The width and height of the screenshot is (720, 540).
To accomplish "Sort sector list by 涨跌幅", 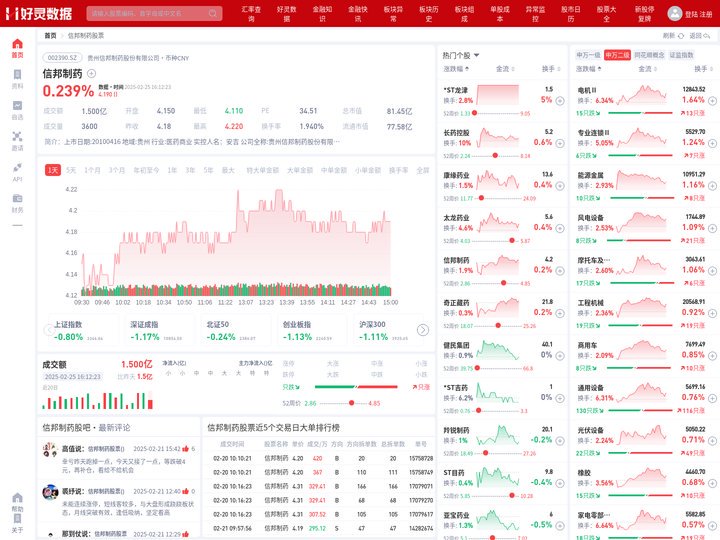I will (x=589, y=69).
